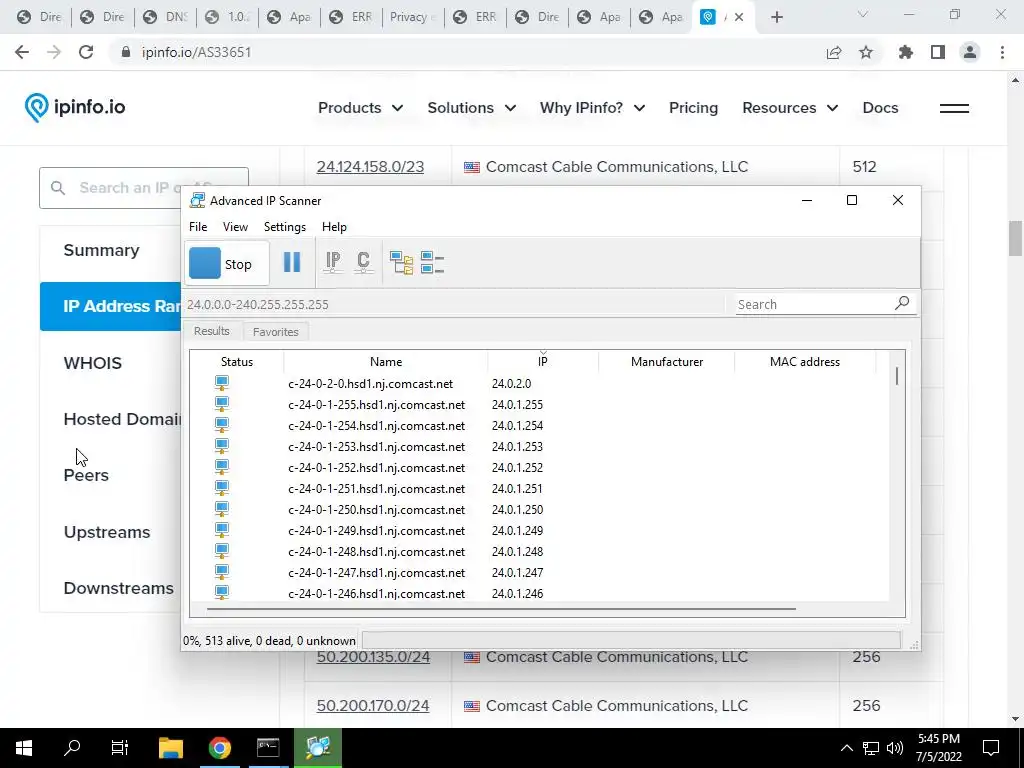Select c-24-0-1-249.hsd1.nj.comcast.net host name
1024x768 pixels.
coord(377,530)
